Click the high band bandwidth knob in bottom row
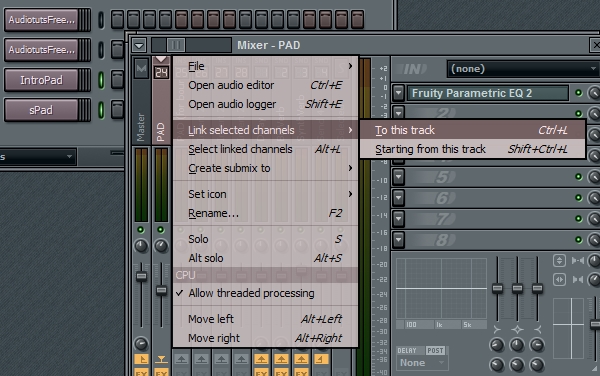This screenshot has height=376, width=600. point(537,365)
